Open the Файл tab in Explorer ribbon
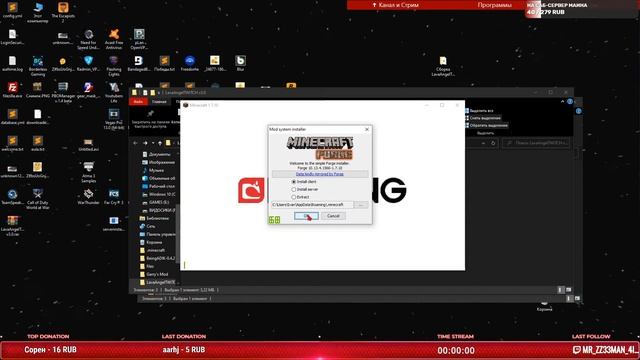The width and height of the screenshot is (640, 360). (x=138, y=102)
